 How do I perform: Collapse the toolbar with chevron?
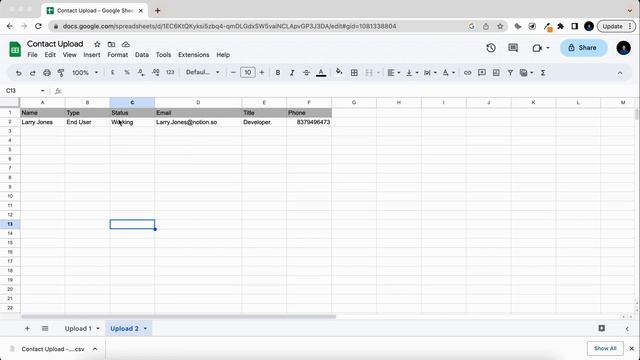point(620,73)
